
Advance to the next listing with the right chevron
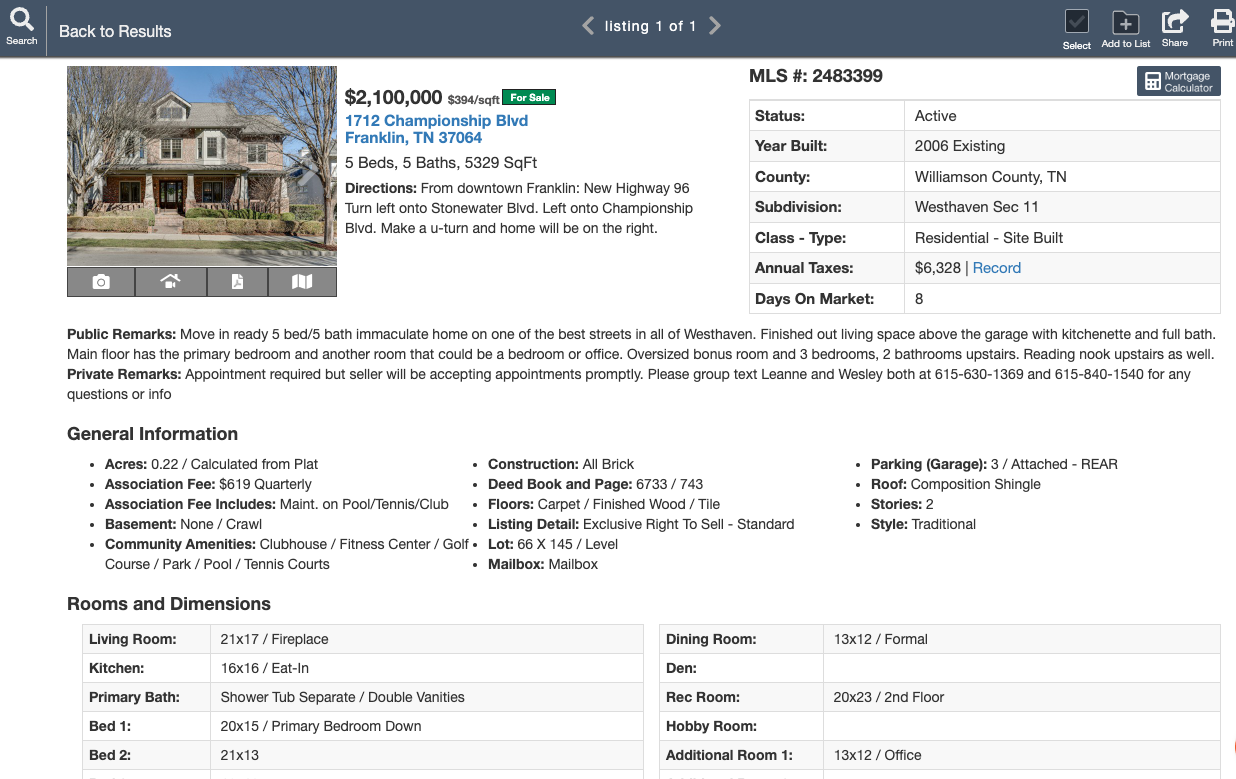(714, 25)
